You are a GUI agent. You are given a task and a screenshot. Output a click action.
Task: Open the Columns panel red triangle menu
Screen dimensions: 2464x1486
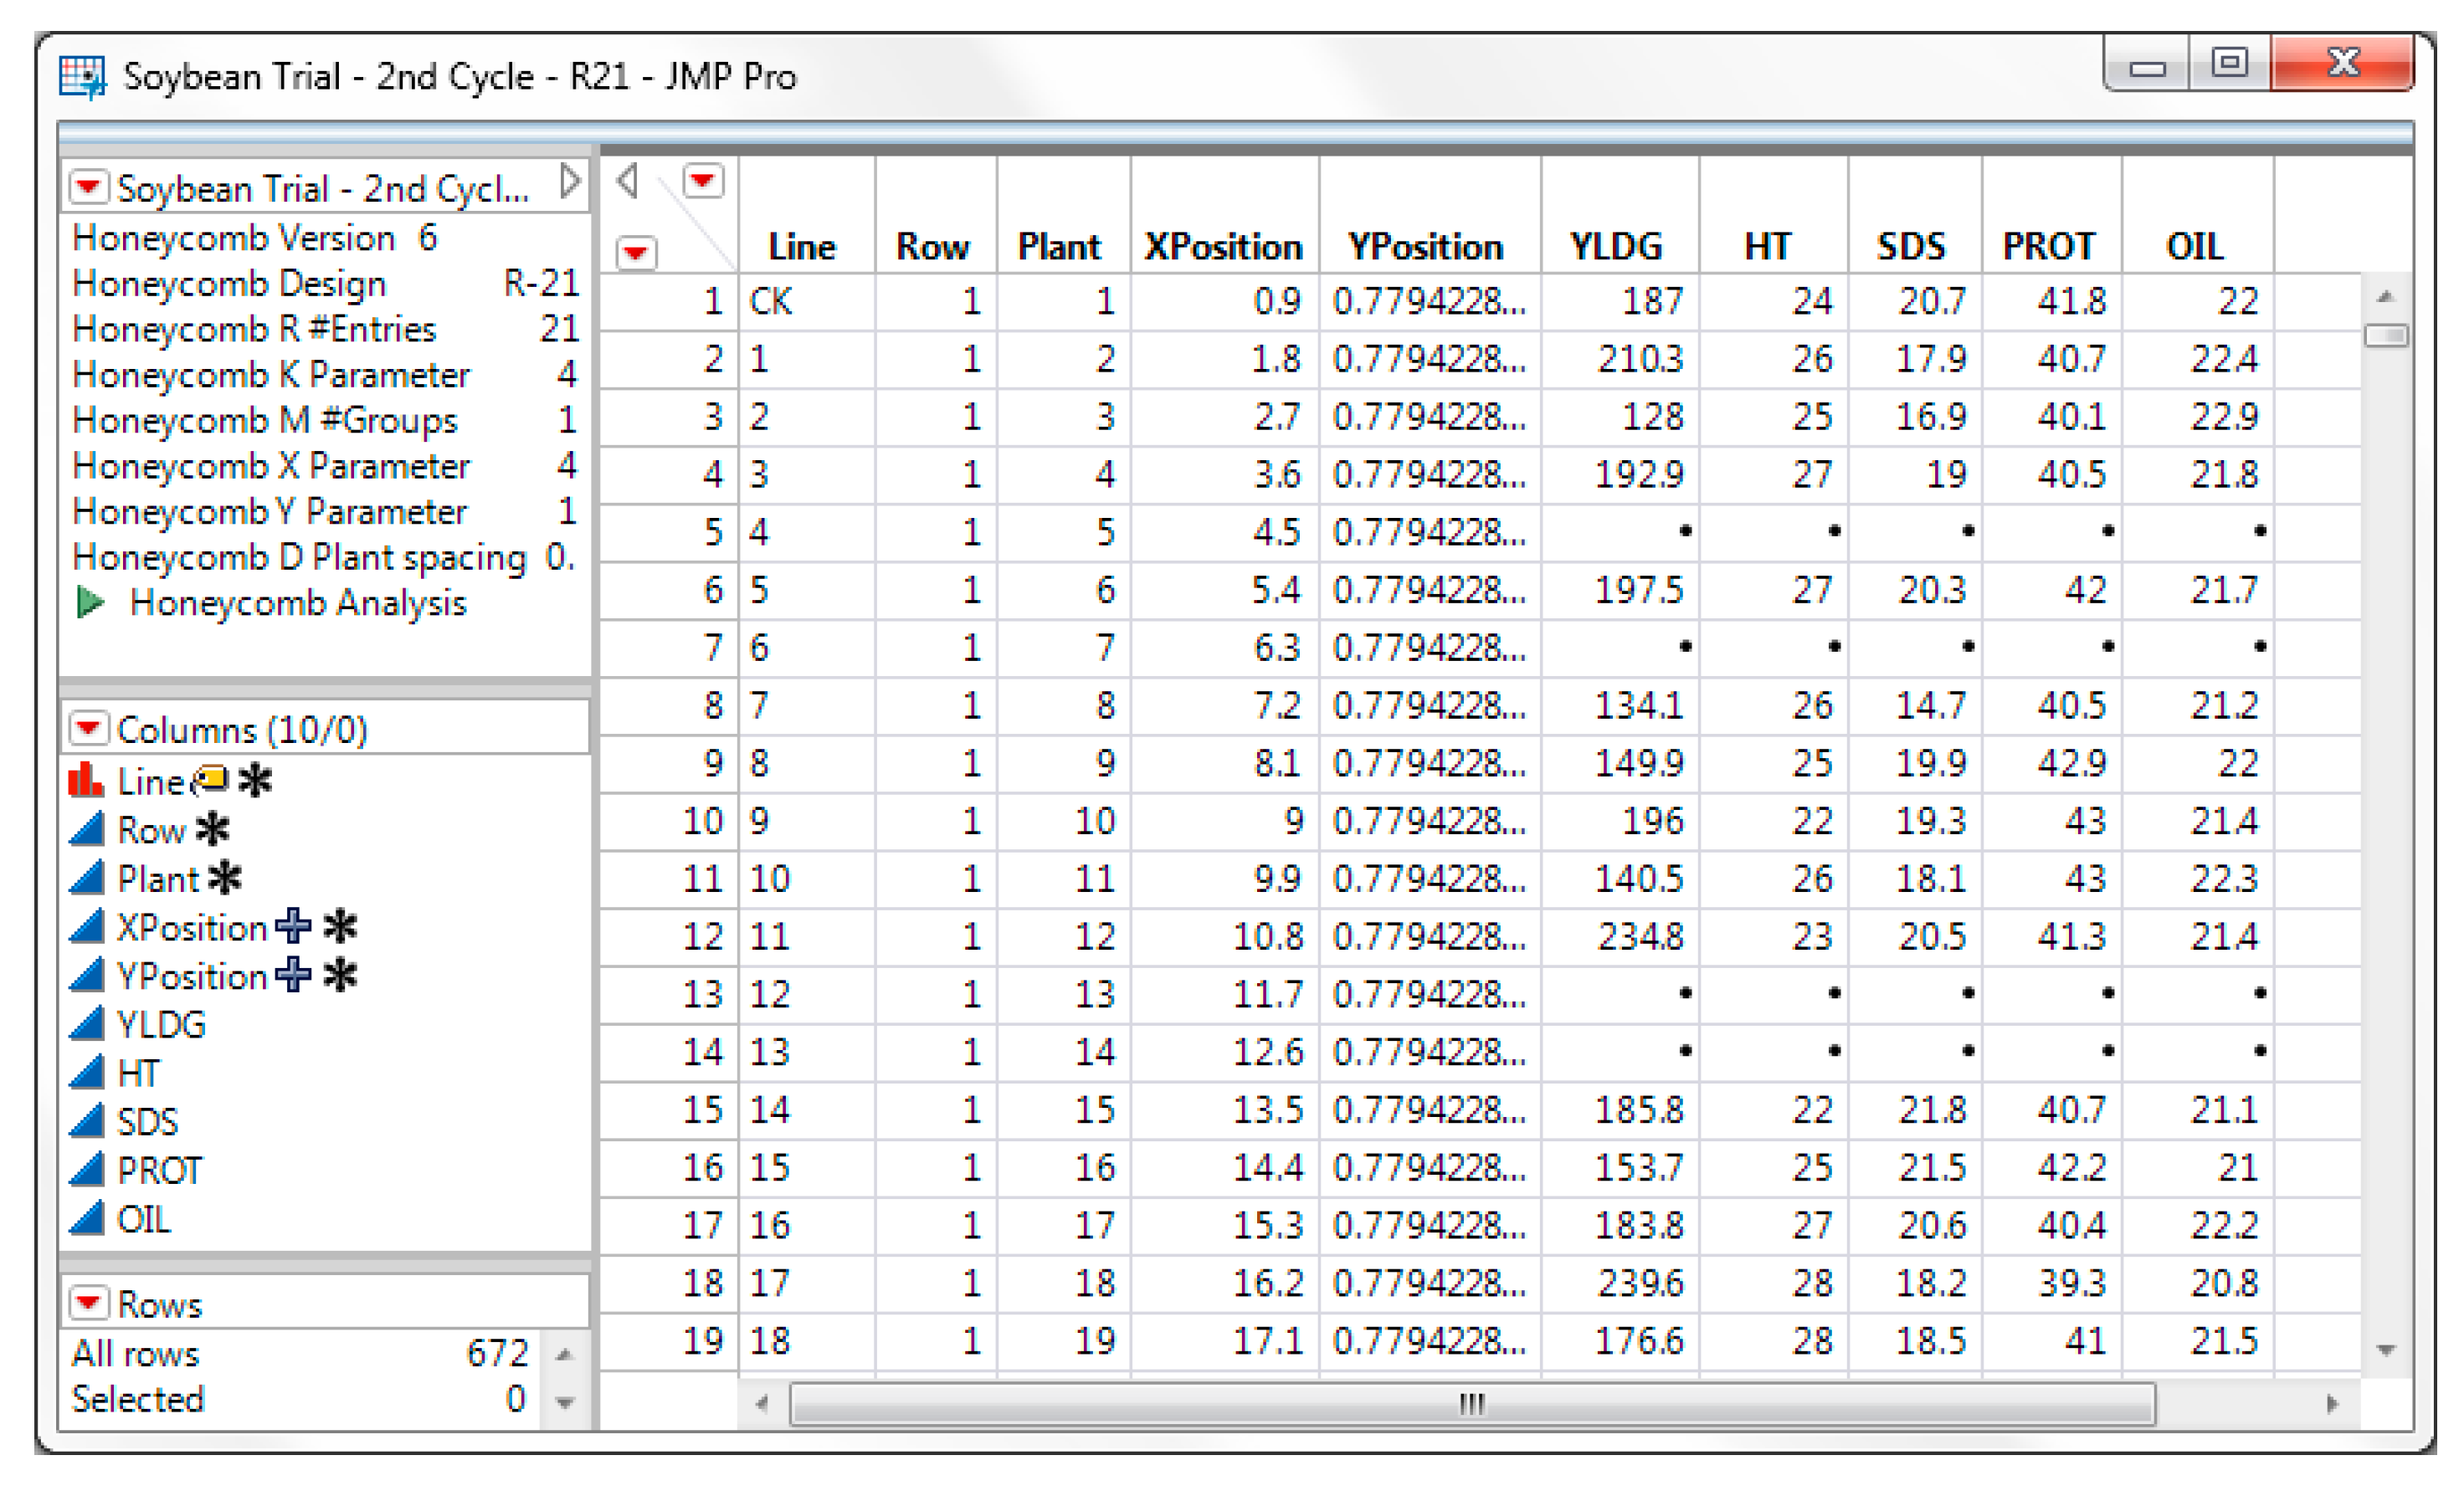88,728
